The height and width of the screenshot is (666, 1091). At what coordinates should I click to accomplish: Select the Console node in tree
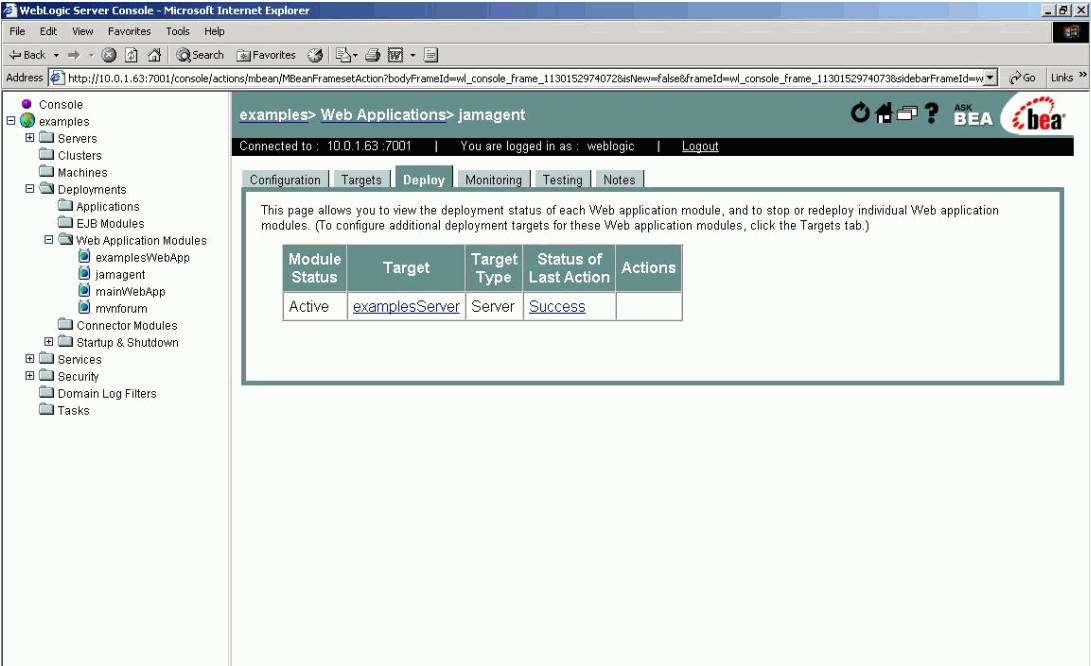(61, 104)
